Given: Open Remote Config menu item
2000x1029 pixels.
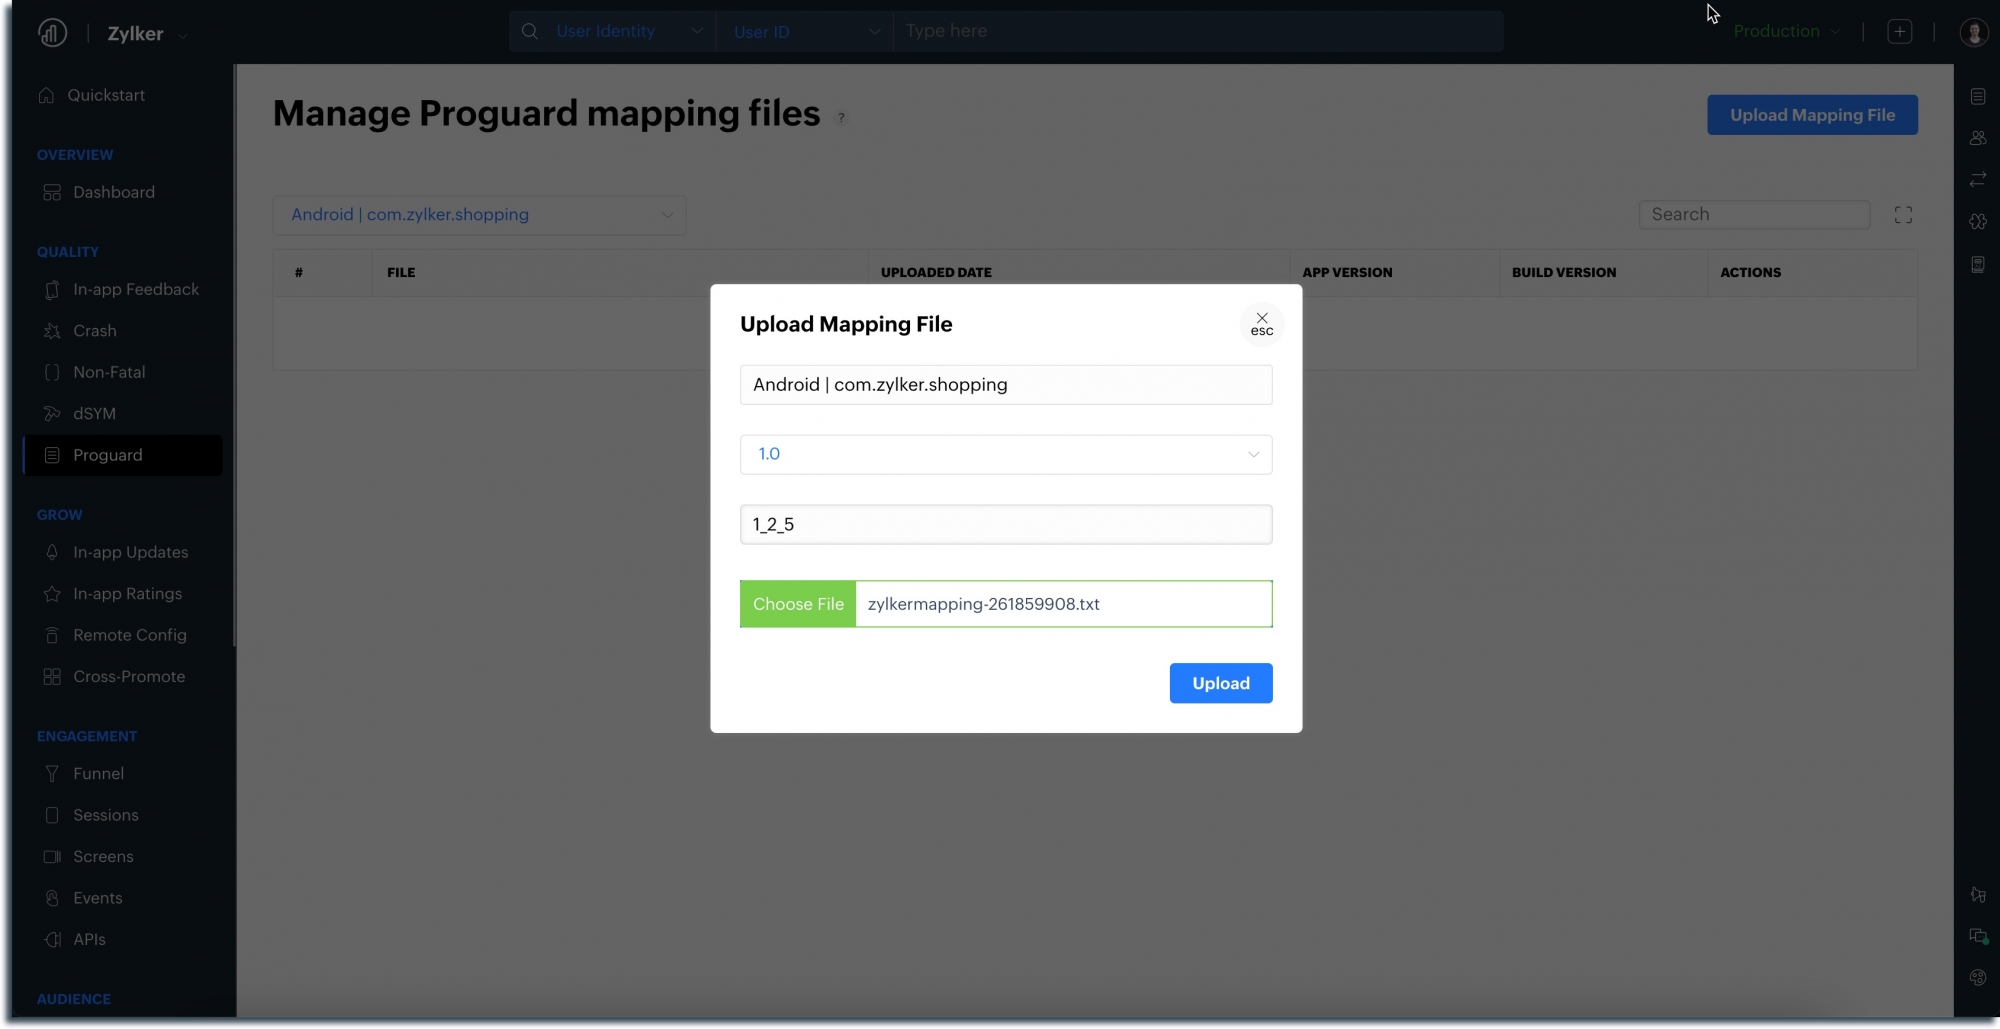Looking at the screenshot, I should coord(130,635).
